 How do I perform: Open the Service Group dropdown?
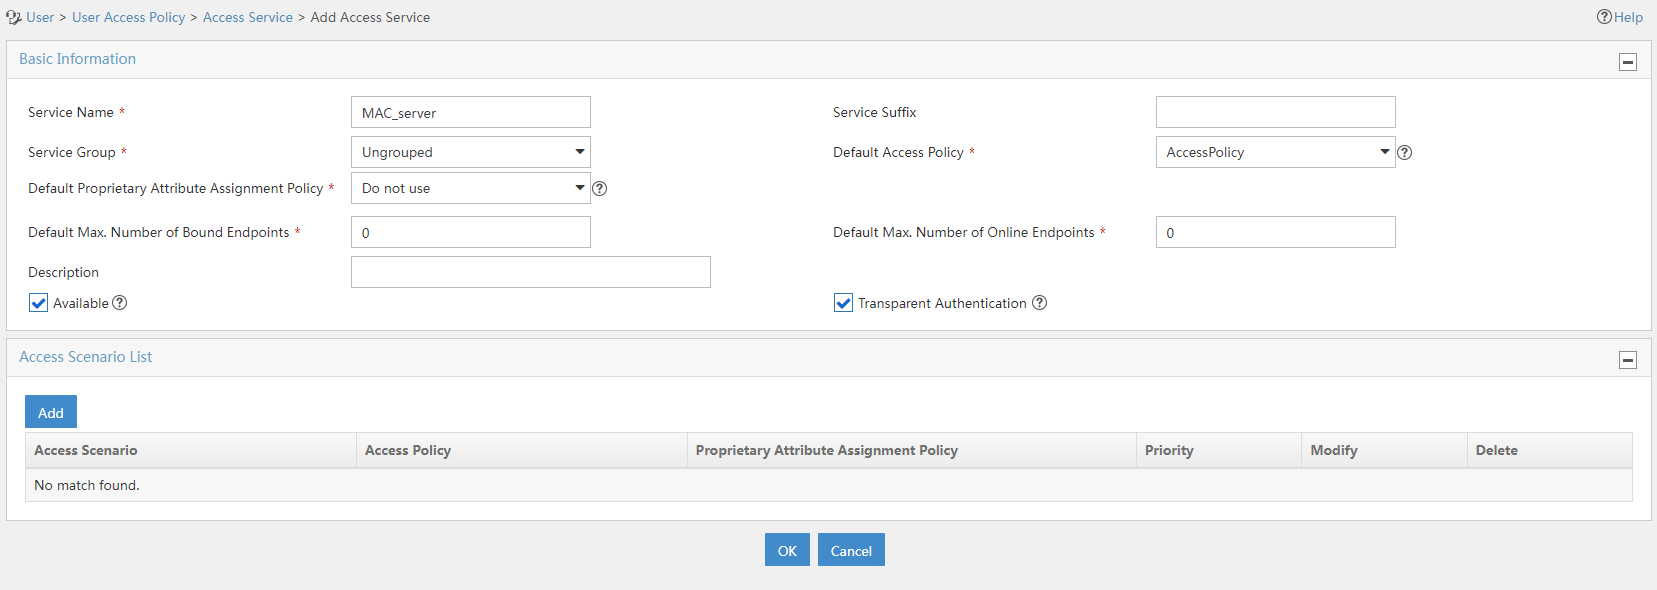[471, 152]
